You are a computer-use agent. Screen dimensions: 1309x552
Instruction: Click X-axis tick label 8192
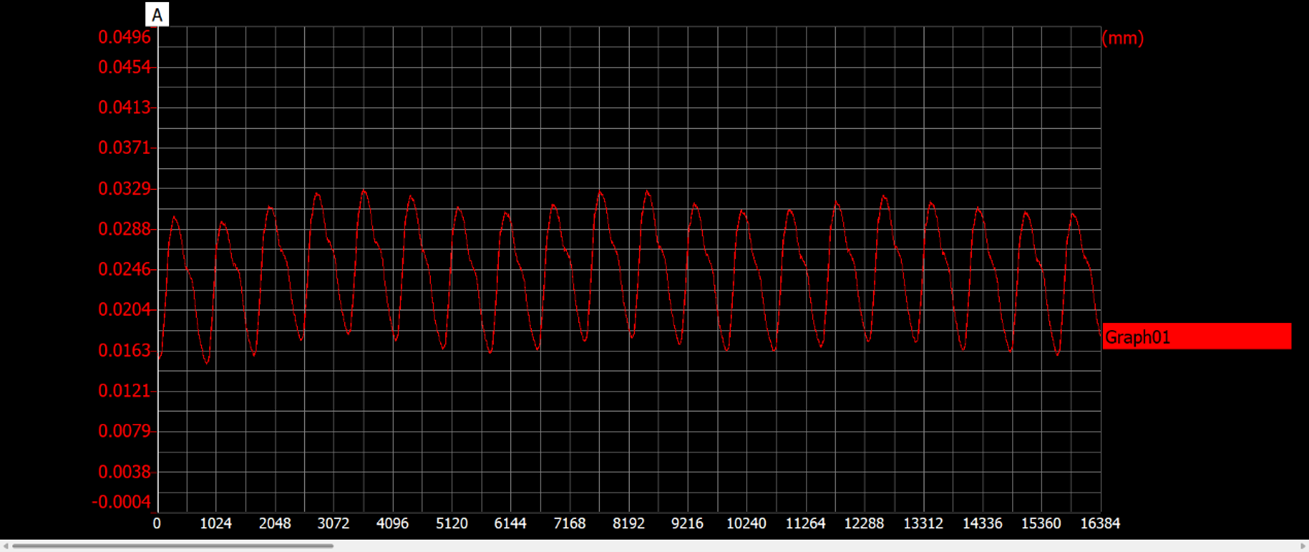(629, 523)
